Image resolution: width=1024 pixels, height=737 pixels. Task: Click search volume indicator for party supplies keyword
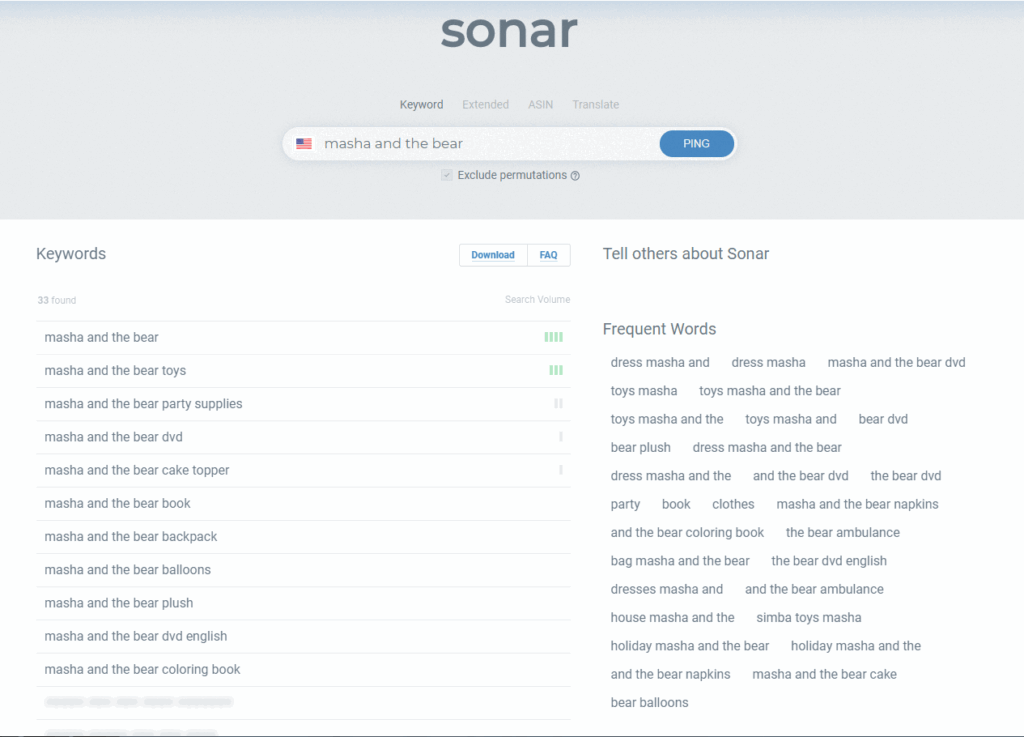pyautogui.click(x=558, y=404)
